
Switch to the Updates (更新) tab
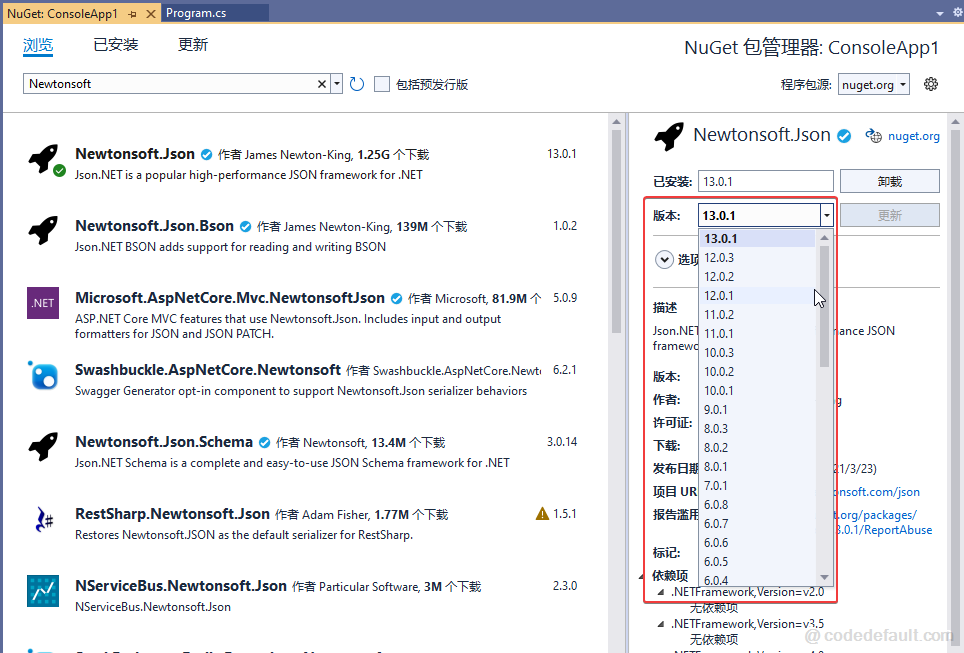click(x=193, y=45)
